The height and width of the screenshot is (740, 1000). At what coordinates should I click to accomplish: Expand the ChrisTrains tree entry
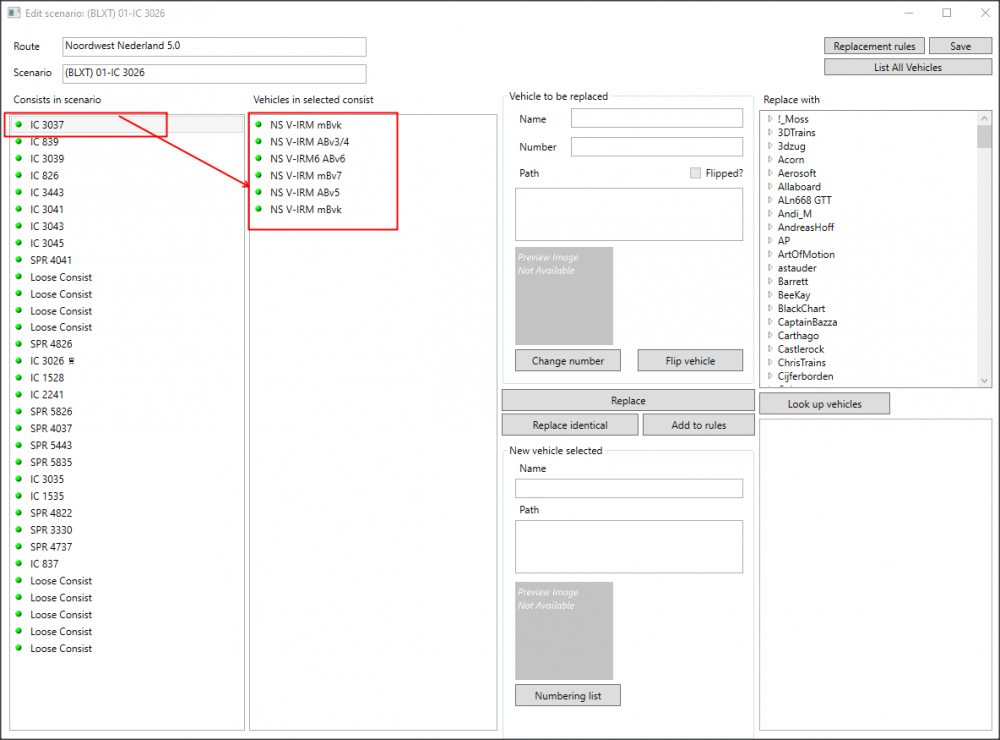[x=770, y=363]
